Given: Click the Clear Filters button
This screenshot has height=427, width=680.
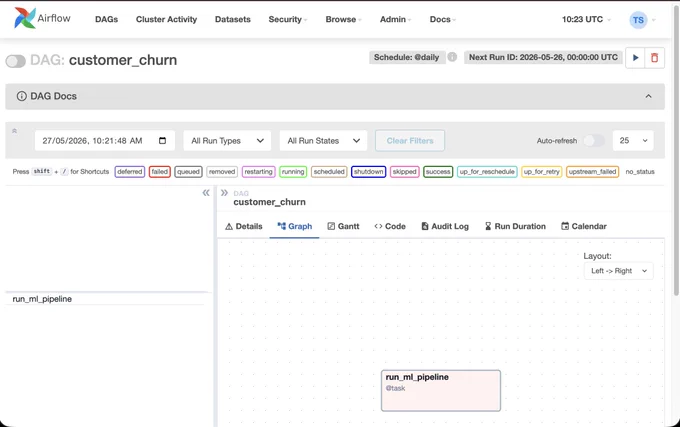Looking at the screenshot, I should (410, 140).
